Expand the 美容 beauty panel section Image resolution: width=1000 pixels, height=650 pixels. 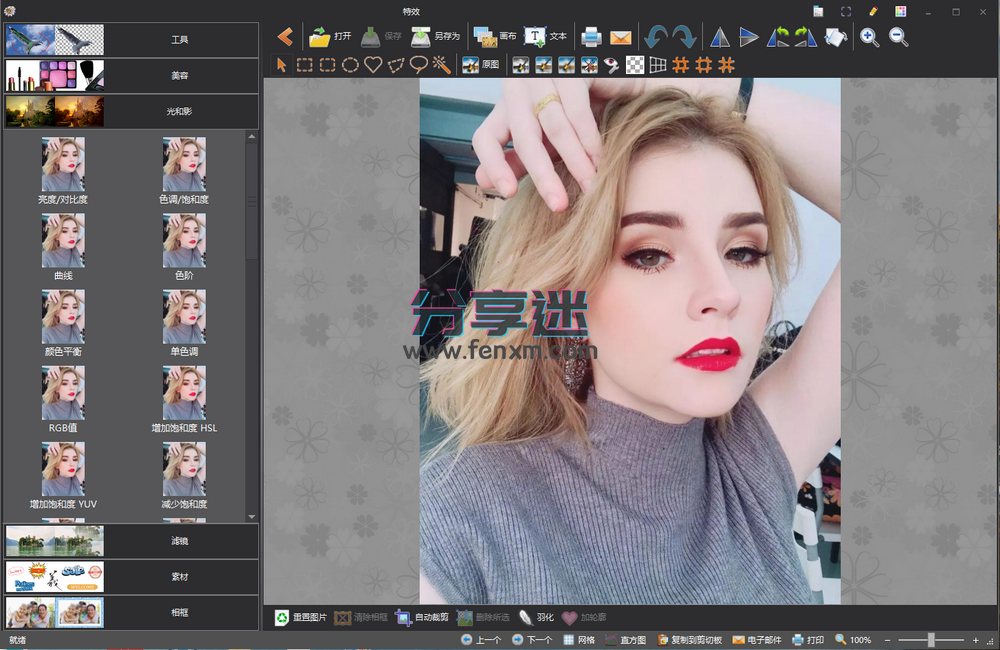click(131, 75)
